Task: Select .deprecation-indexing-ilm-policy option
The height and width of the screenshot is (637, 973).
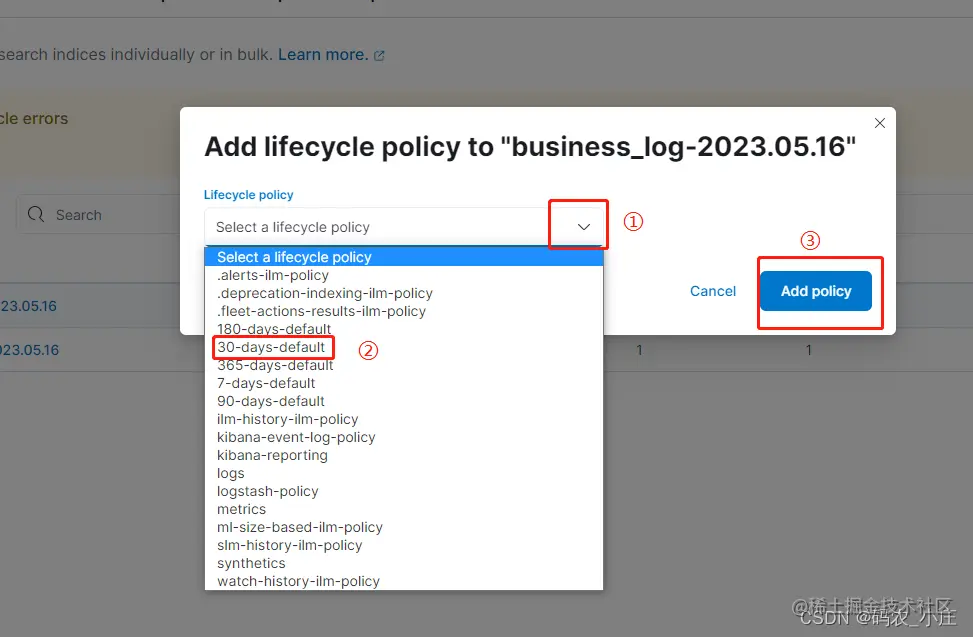Action: [404, 293]
